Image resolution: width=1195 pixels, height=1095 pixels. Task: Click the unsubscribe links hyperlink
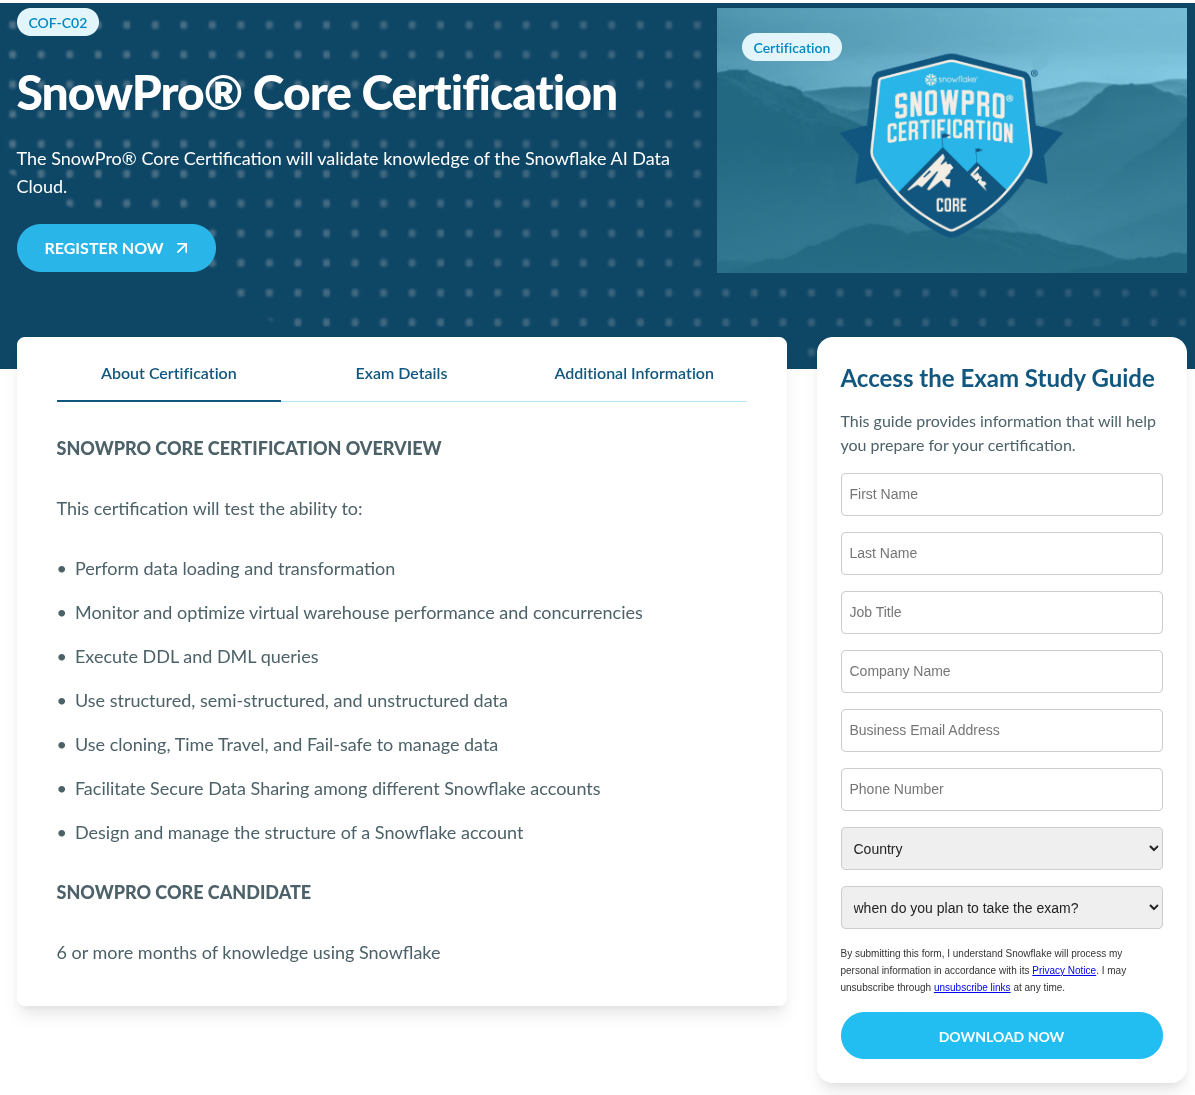[x=971, y=987]
